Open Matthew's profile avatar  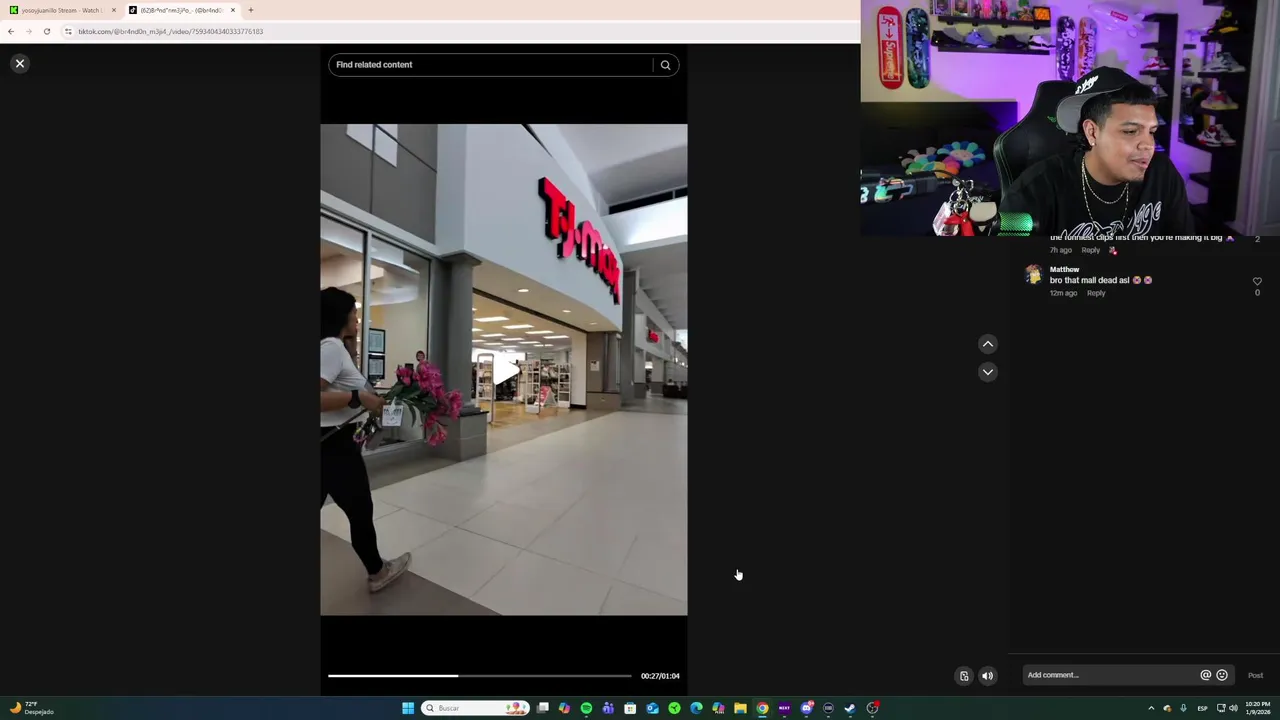coord(1033,275)
